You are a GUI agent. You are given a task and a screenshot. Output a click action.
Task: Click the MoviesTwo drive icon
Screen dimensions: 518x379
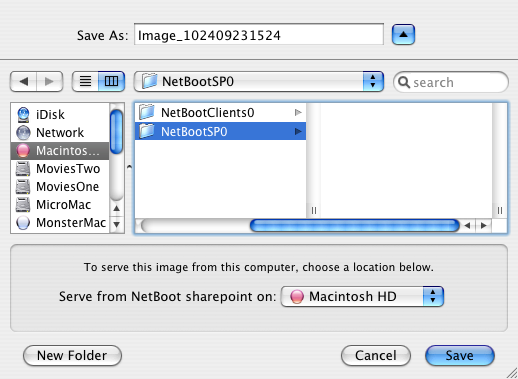[23, 169]
